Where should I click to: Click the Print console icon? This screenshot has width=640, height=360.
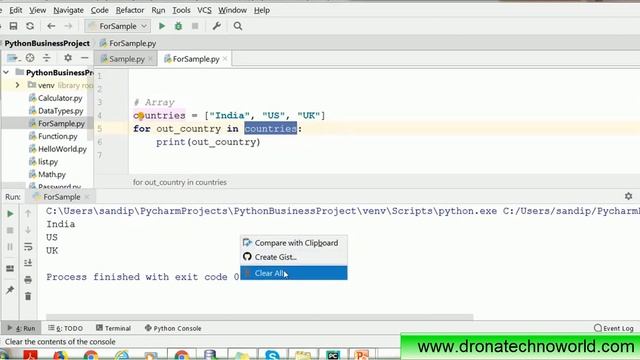[x=28, y=280]
